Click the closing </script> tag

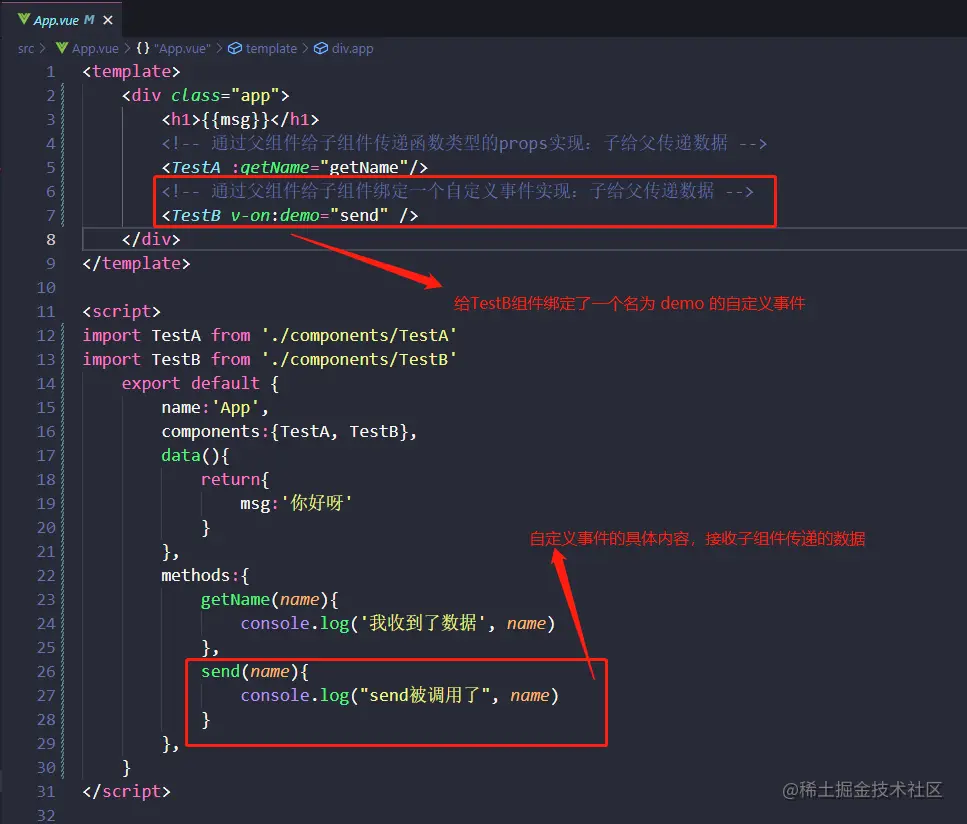coord(126,791)
